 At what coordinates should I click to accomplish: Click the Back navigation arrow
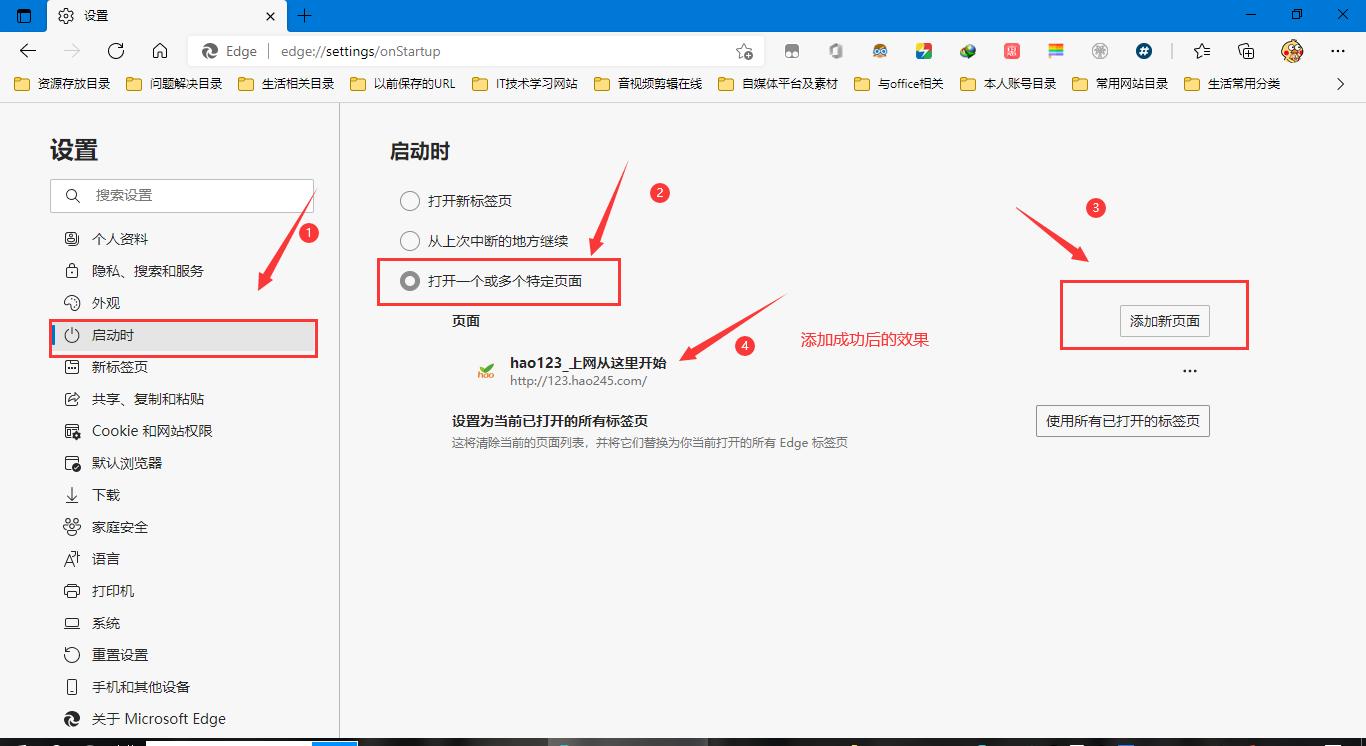pyautogui.click(x=27, y=51)
